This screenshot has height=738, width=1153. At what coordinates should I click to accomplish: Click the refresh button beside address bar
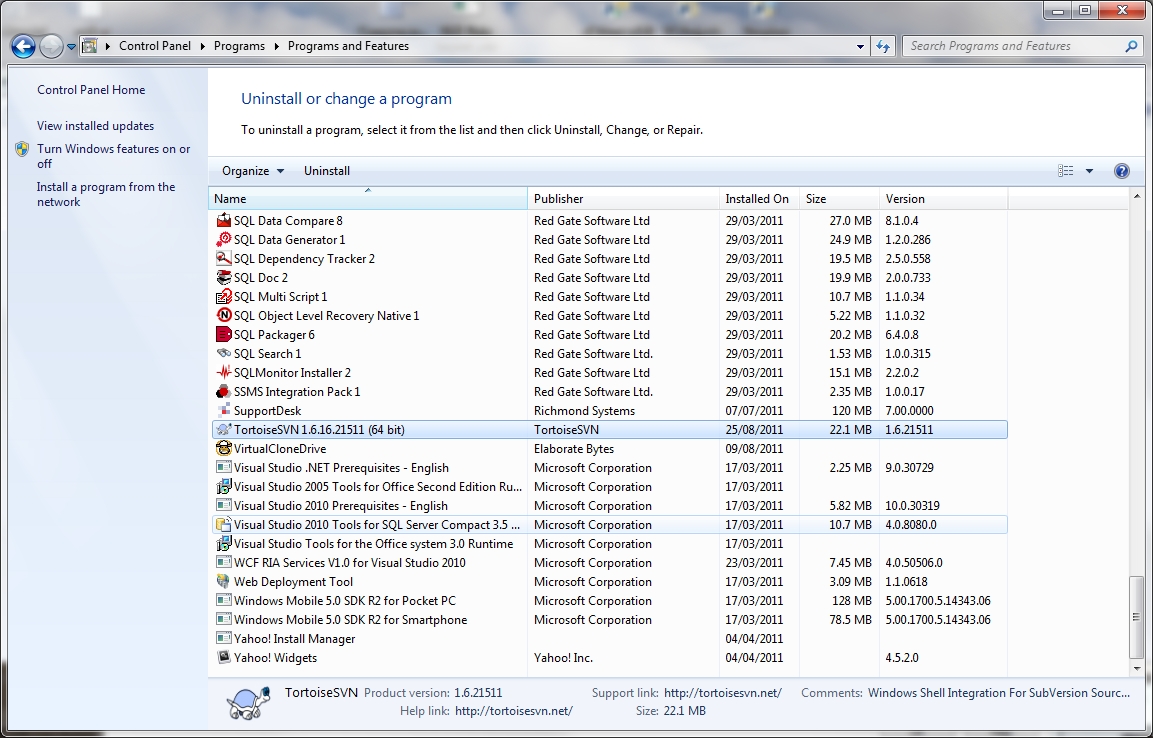point(882,46)
